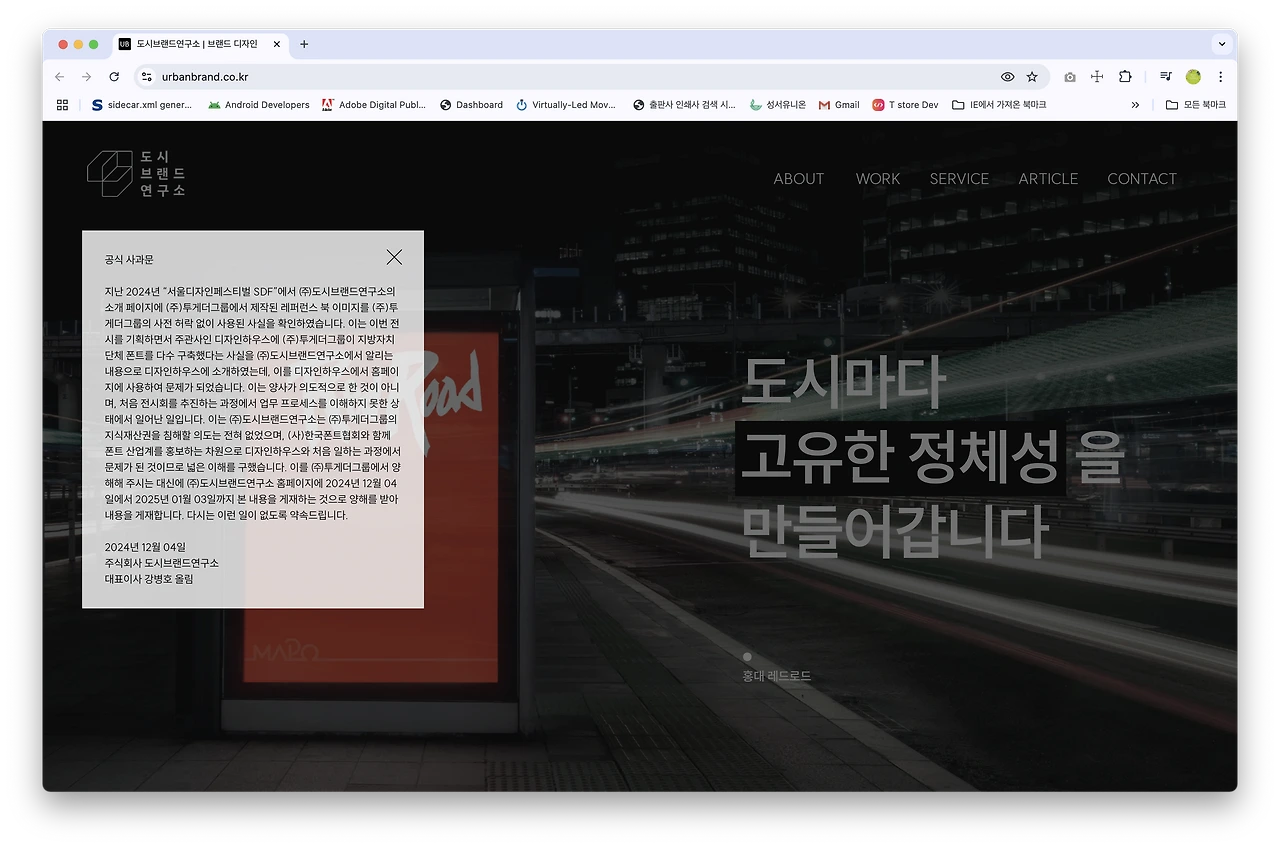
Task: Click the 공식 사과문 heading
Action: [x=129, y=260]
